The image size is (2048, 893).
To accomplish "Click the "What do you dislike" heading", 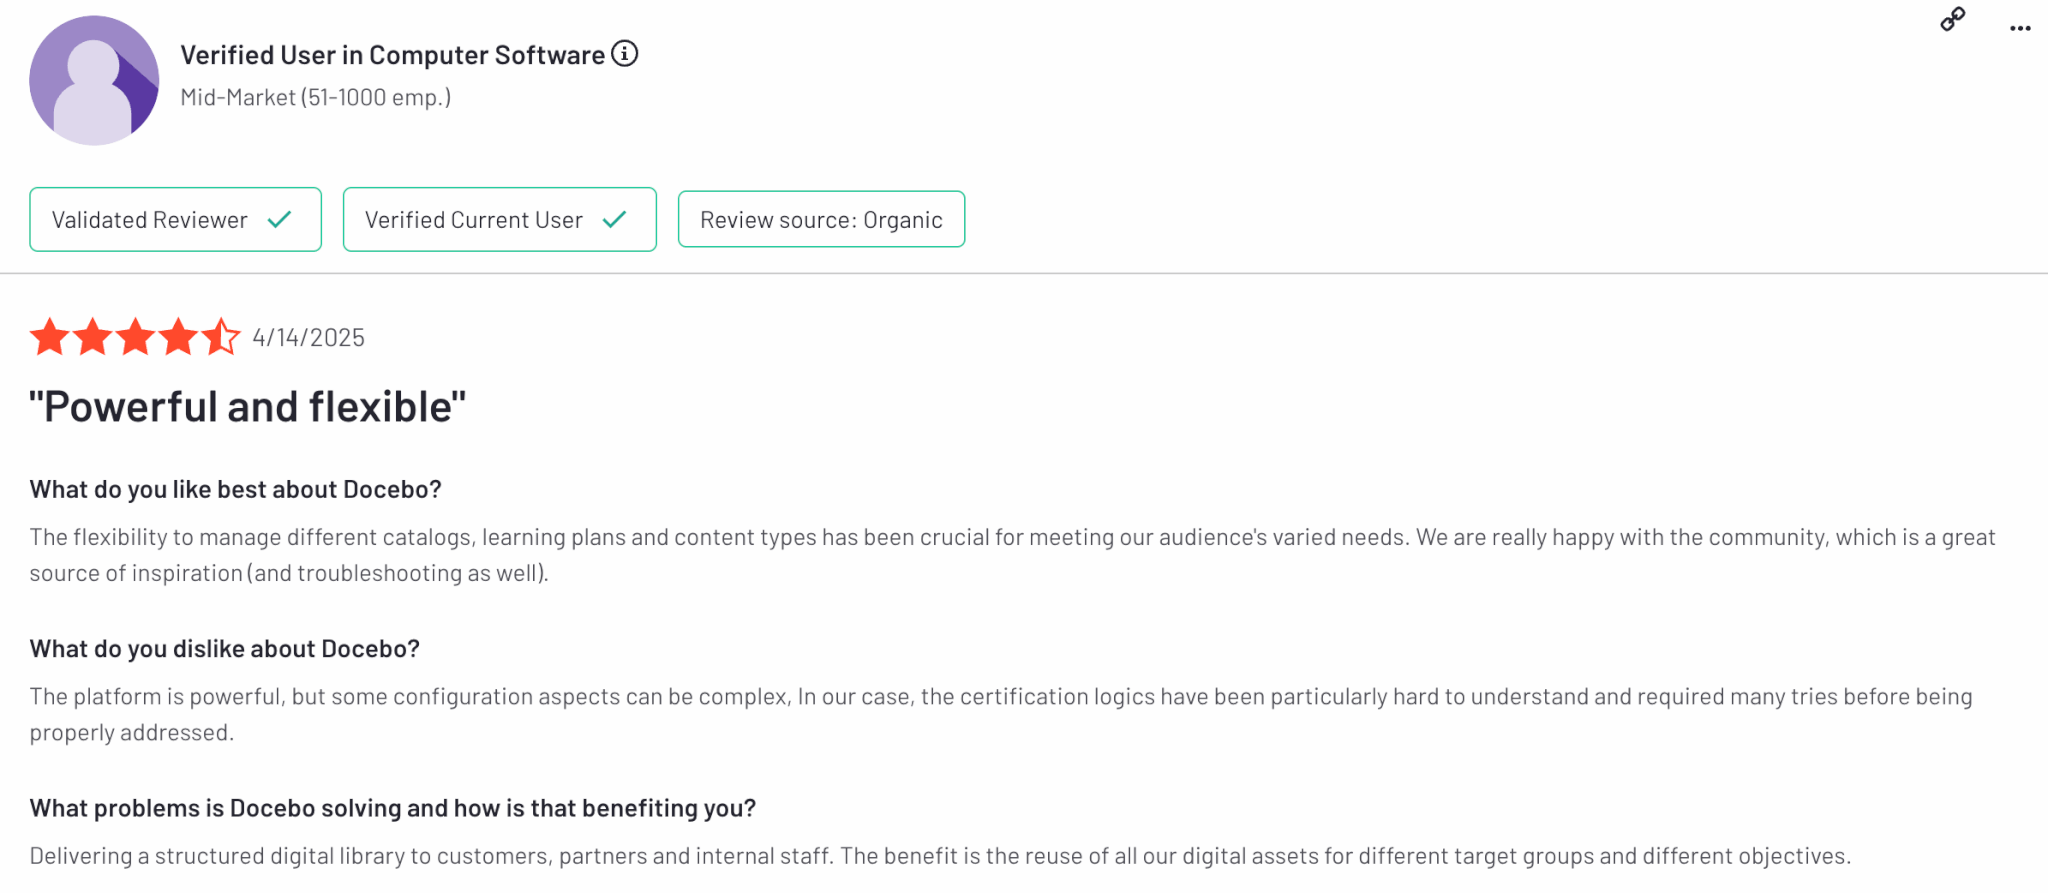I will pyautogui.click(x=224, y=649).
